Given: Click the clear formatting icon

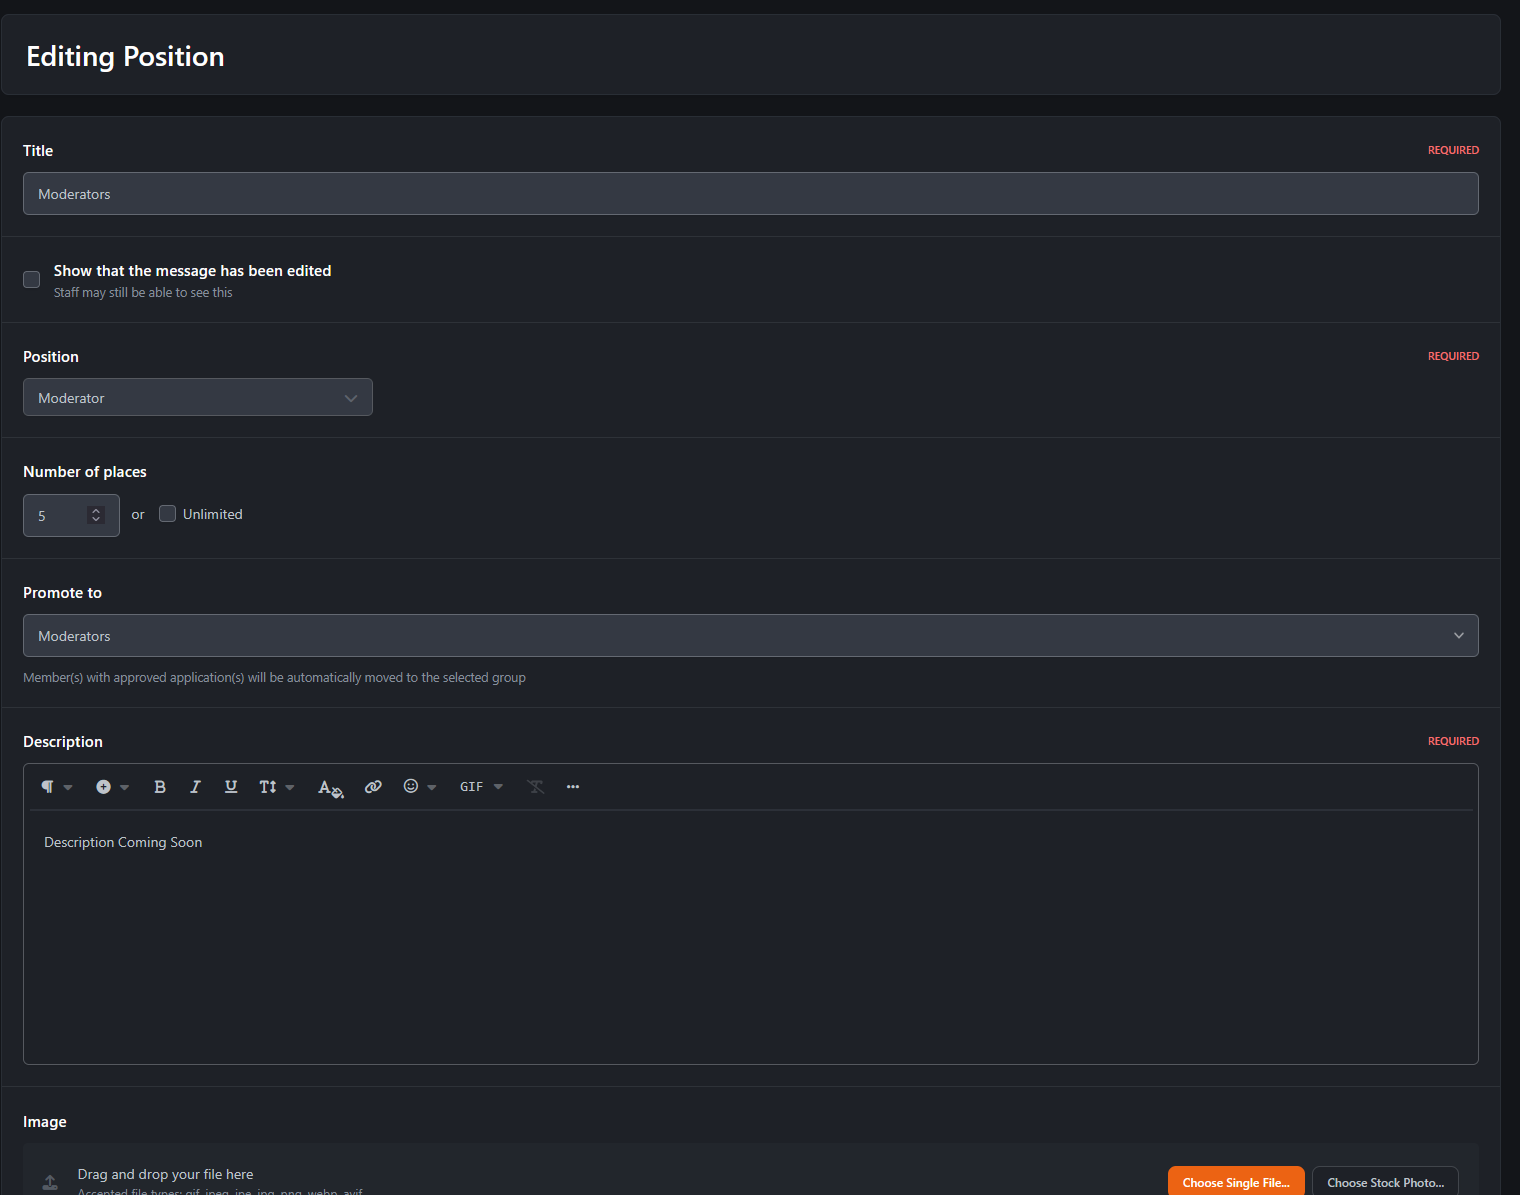Looking at the screenshot, I should 536,787.
